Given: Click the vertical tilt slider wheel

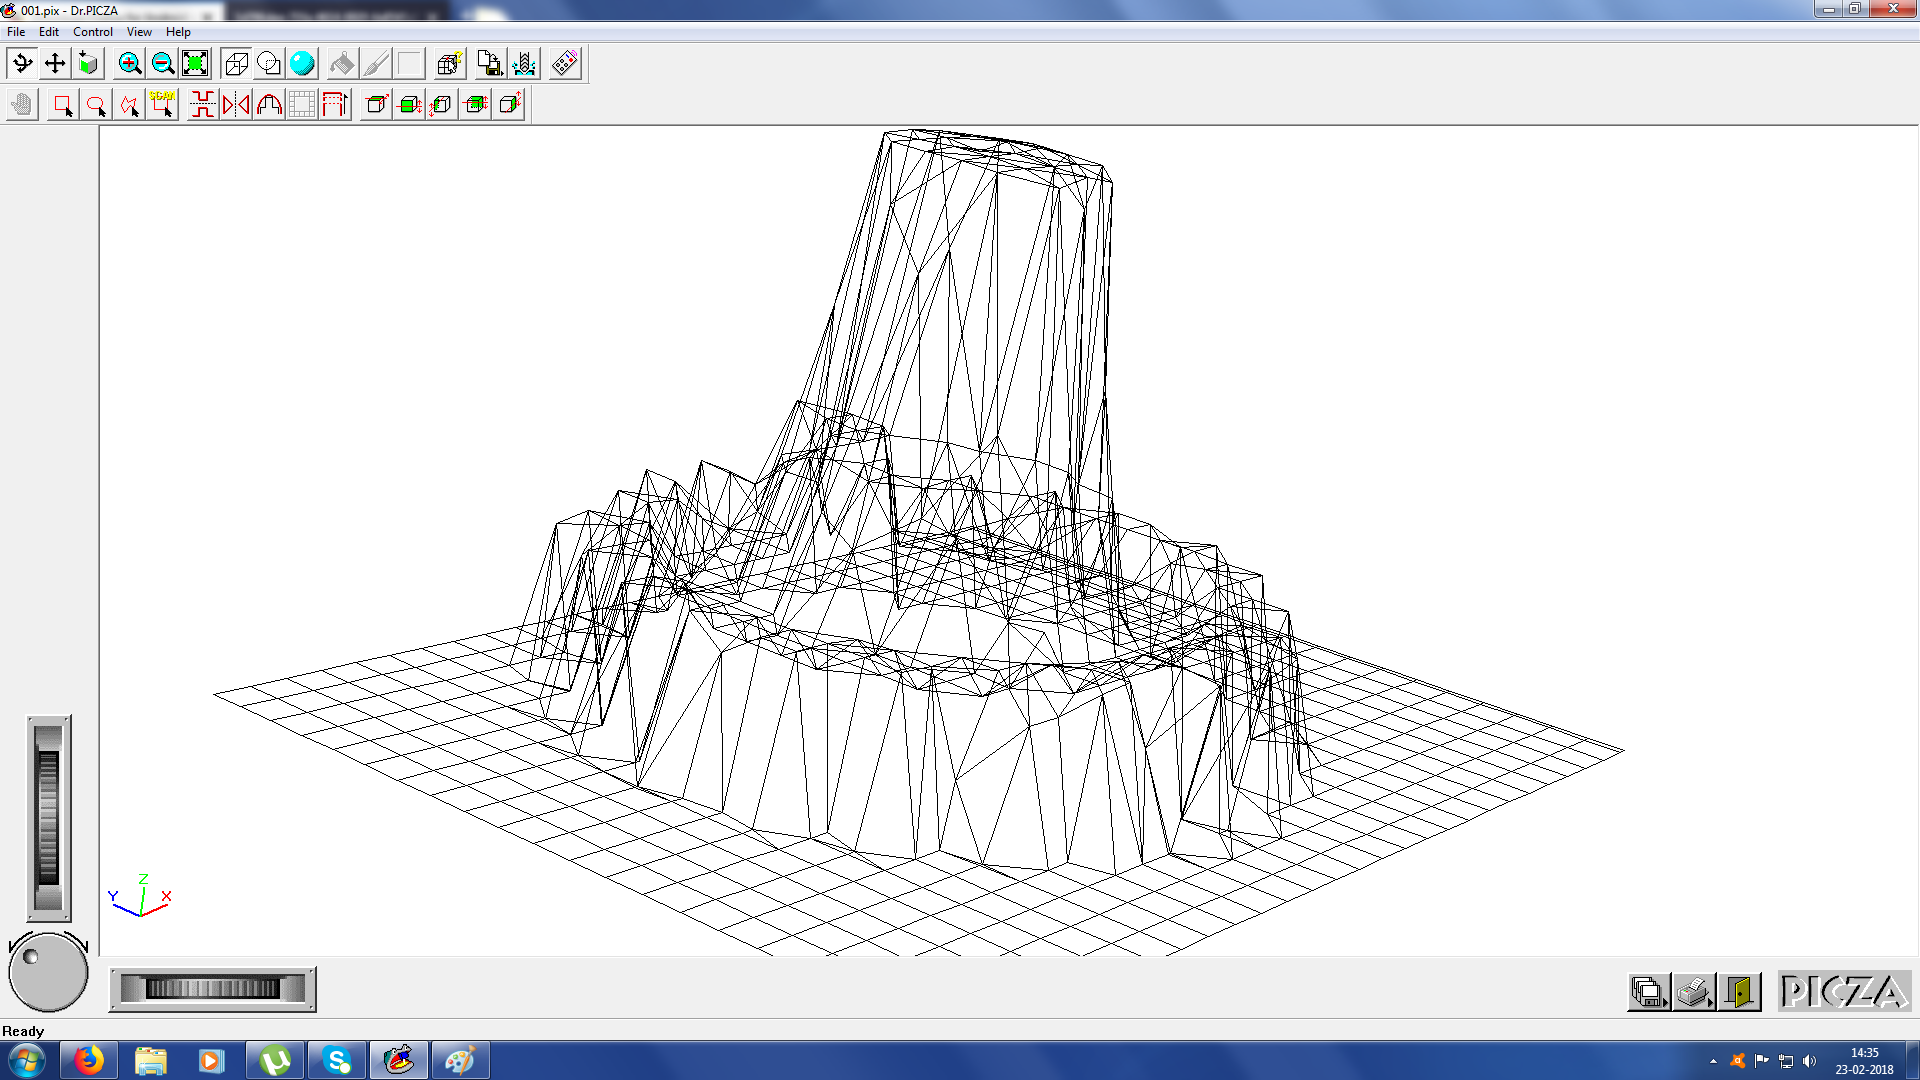Looking at the screenshot, I should [x=48, y=817].
